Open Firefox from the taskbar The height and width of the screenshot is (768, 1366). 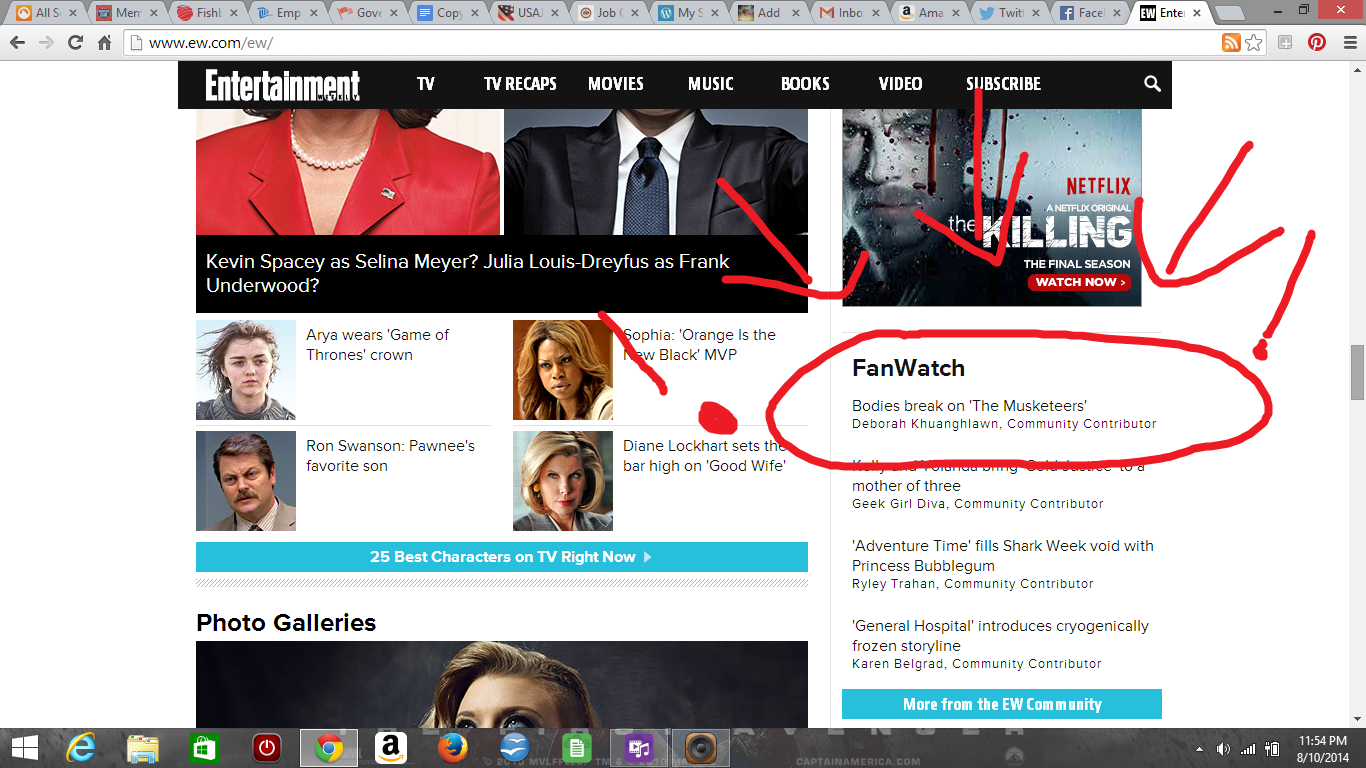click(452, 747)
